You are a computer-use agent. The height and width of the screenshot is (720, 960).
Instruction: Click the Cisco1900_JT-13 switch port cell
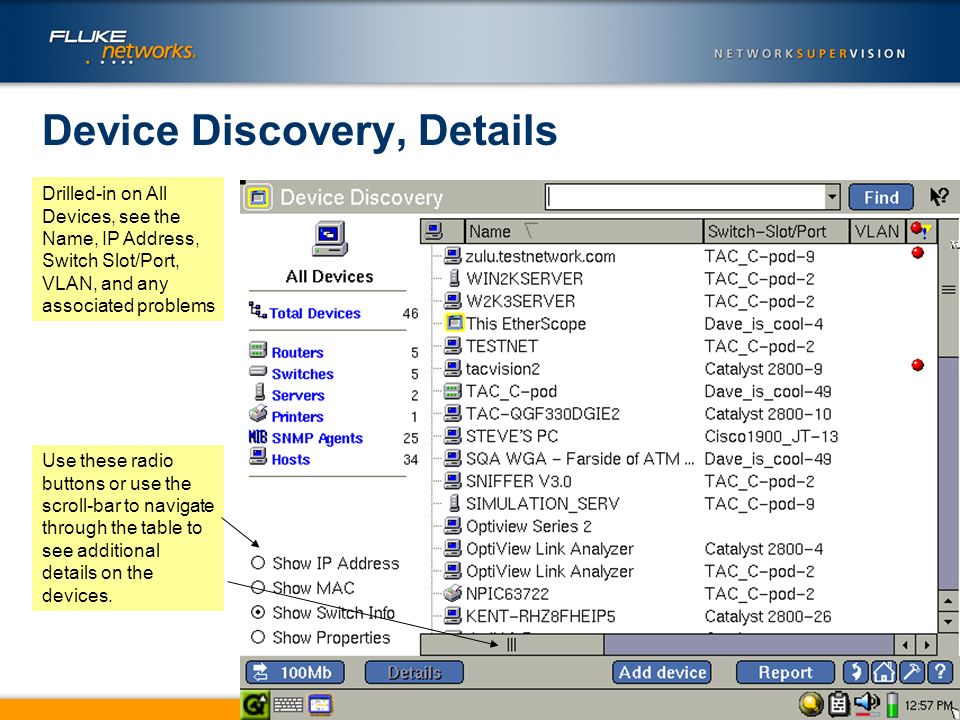[771, 436]
